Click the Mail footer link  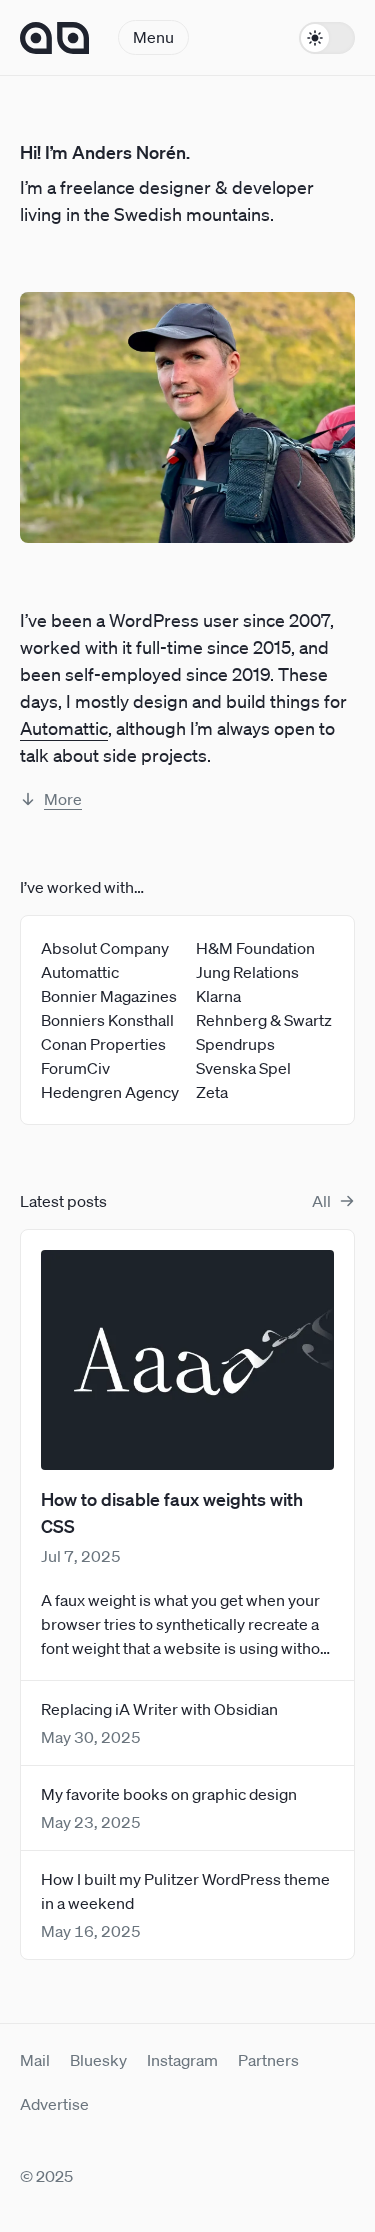pos(35,2060)
